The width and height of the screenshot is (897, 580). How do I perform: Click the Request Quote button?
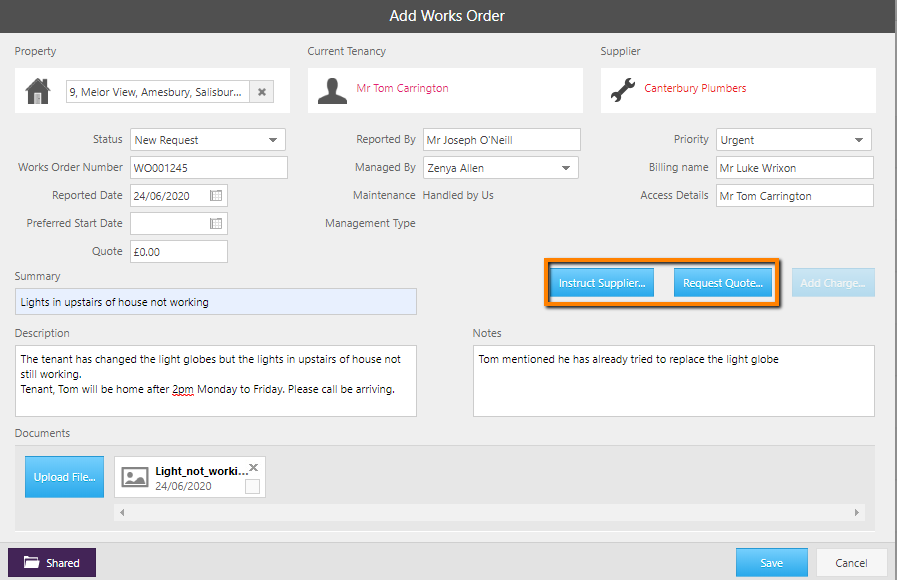click(x=723, y=283)
